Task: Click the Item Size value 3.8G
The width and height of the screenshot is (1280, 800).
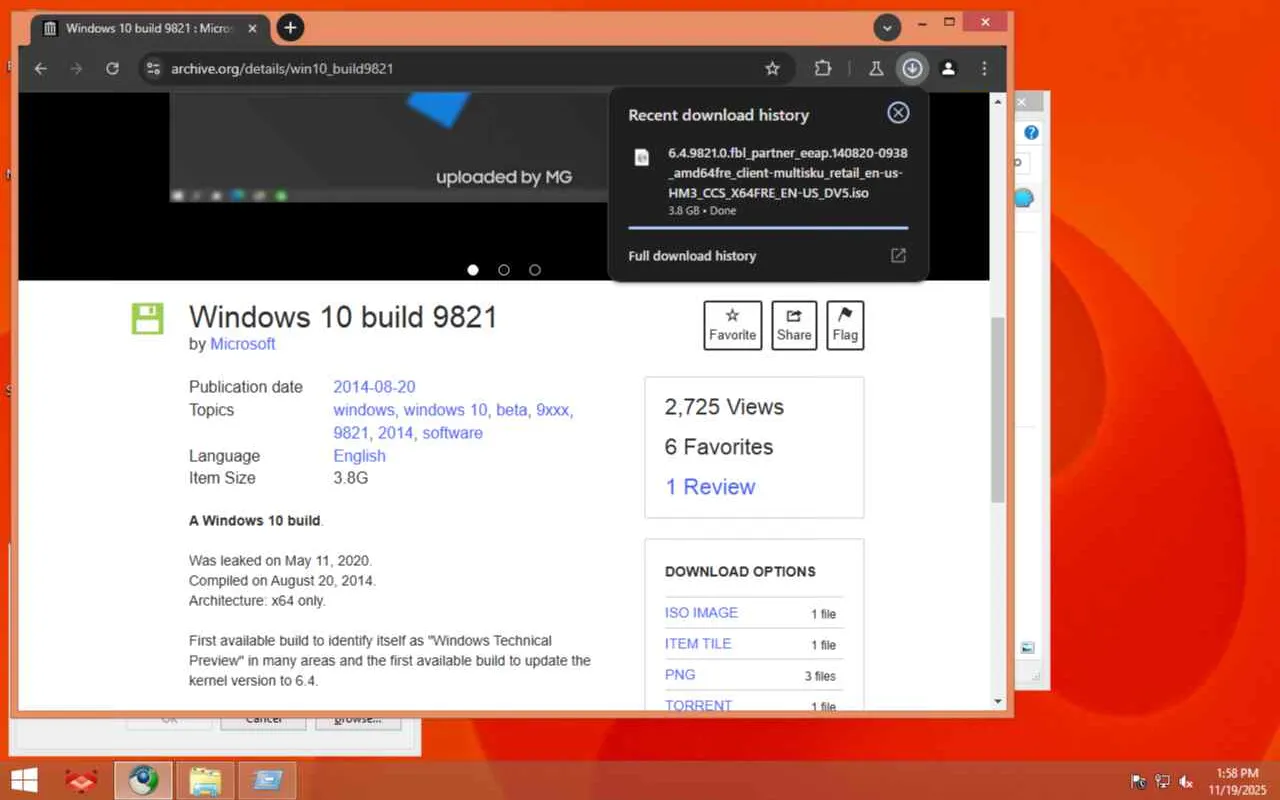Action: (351, 478)
